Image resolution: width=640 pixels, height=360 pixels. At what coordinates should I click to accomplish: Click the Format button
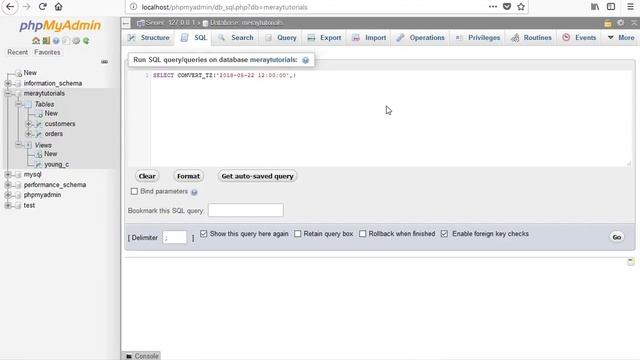point(188,176)
